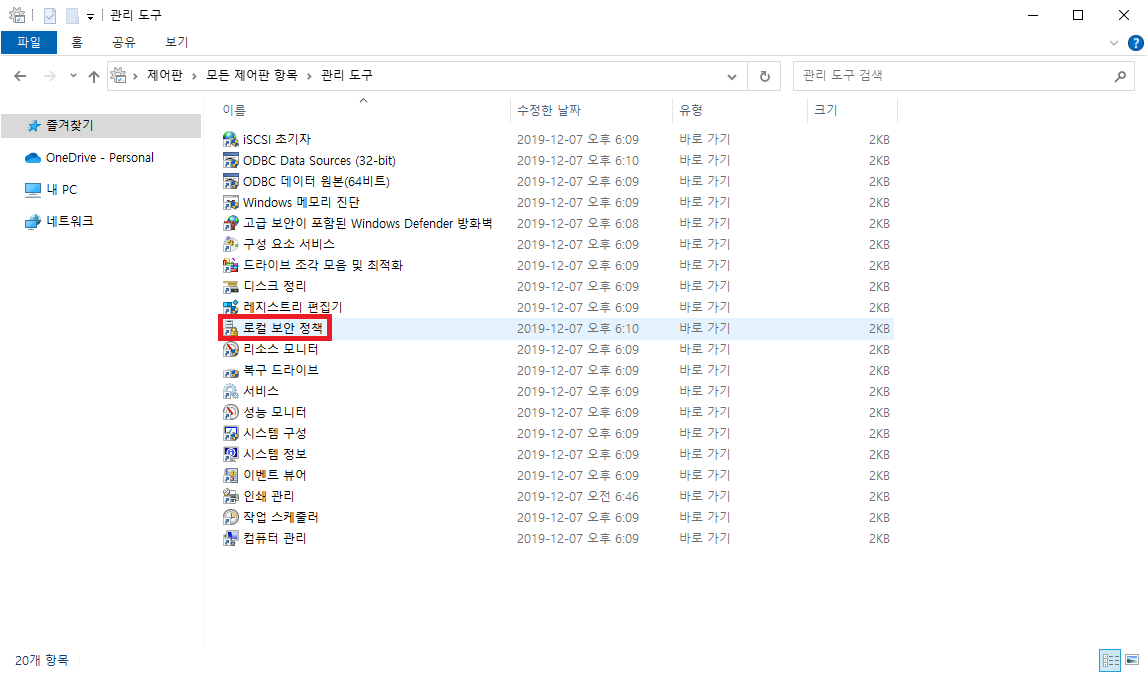Expand the root breadcrumb chevron after icon
This screenshot has height=673, width=1148.
pyautogui.click(x=135, y=75)
